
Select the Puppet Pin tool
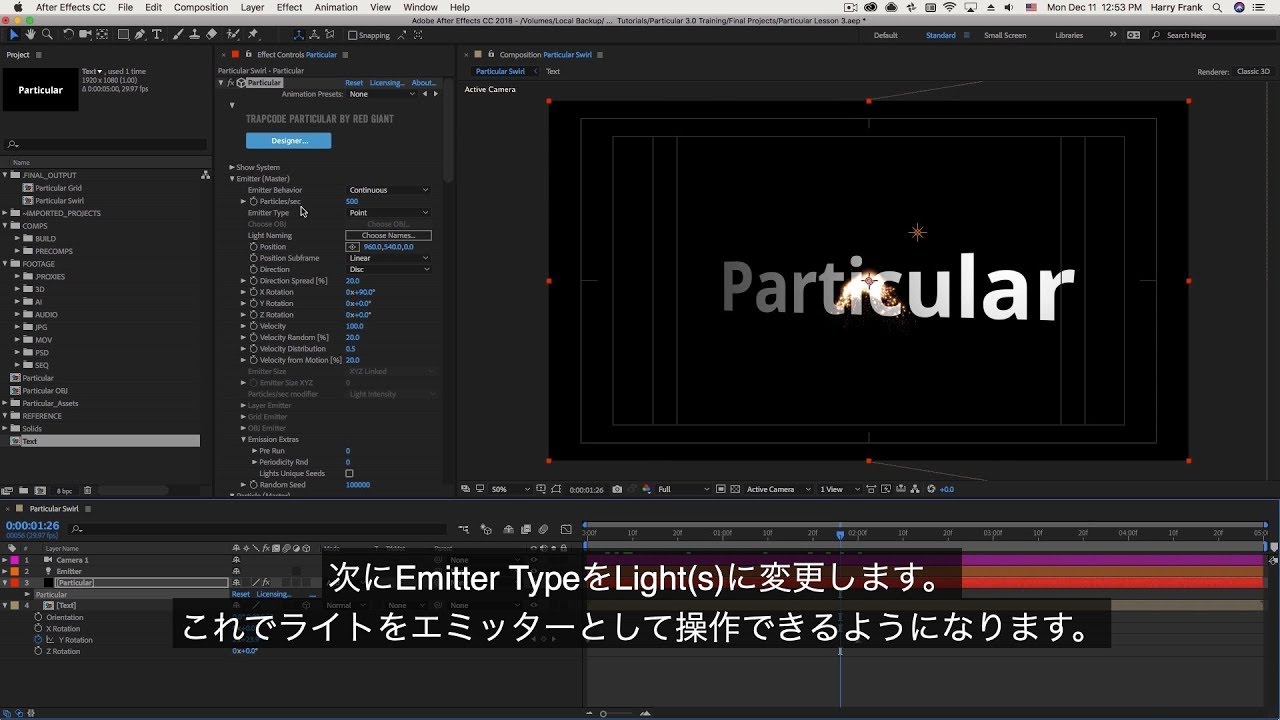[x=253, y=35]
